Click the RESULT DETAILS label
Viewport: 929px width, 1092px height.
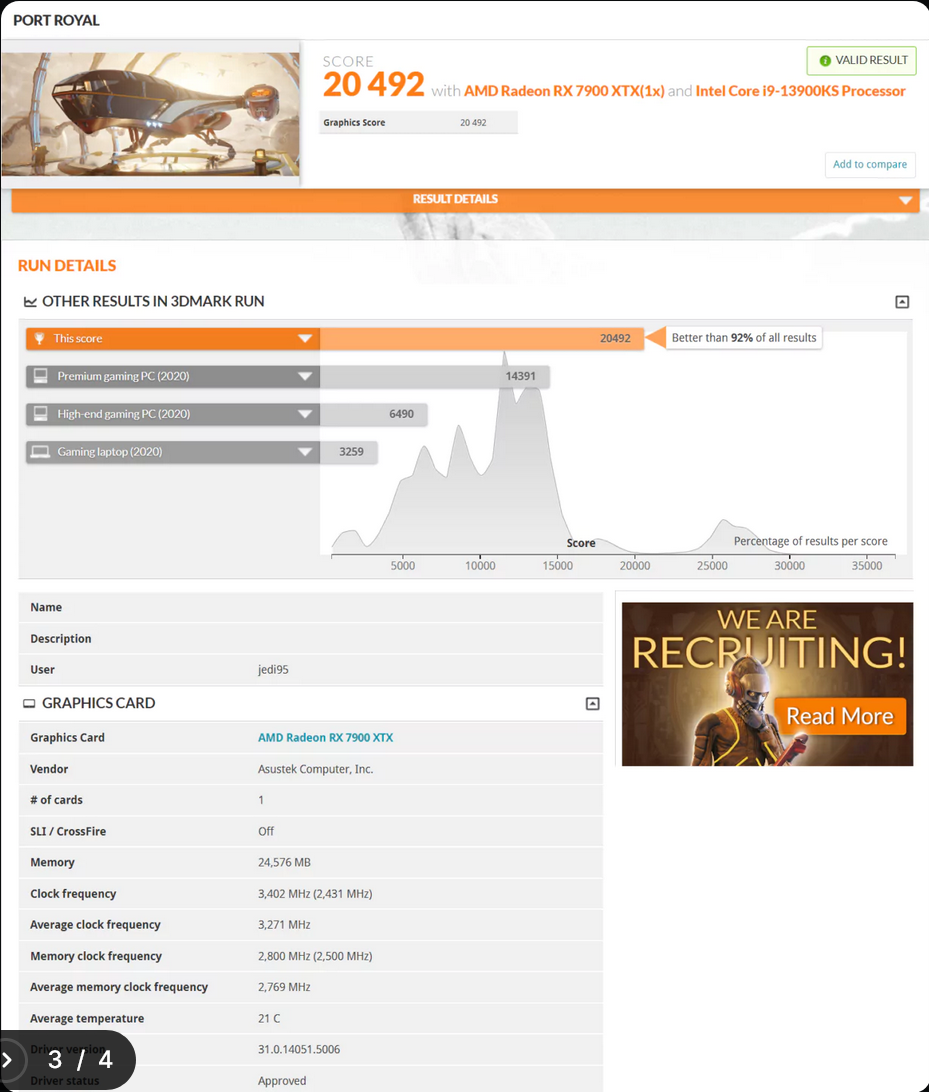455,199
